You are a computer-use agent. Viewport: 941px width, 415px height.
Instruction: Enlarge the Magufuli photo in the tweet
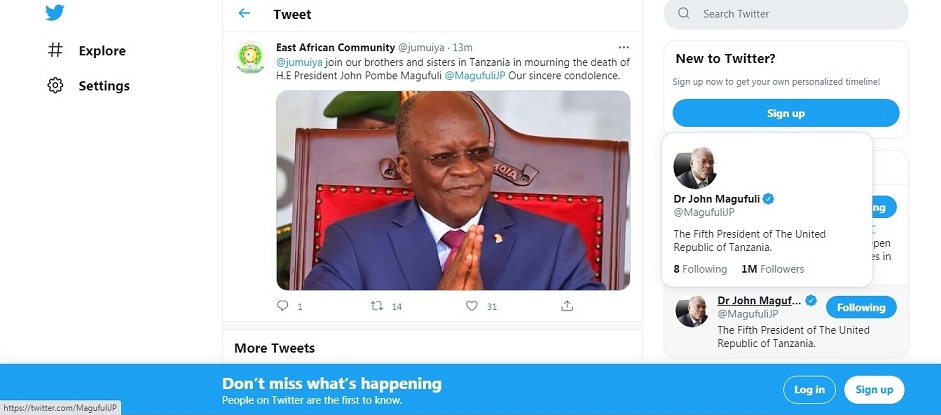(x=453, y=190)
